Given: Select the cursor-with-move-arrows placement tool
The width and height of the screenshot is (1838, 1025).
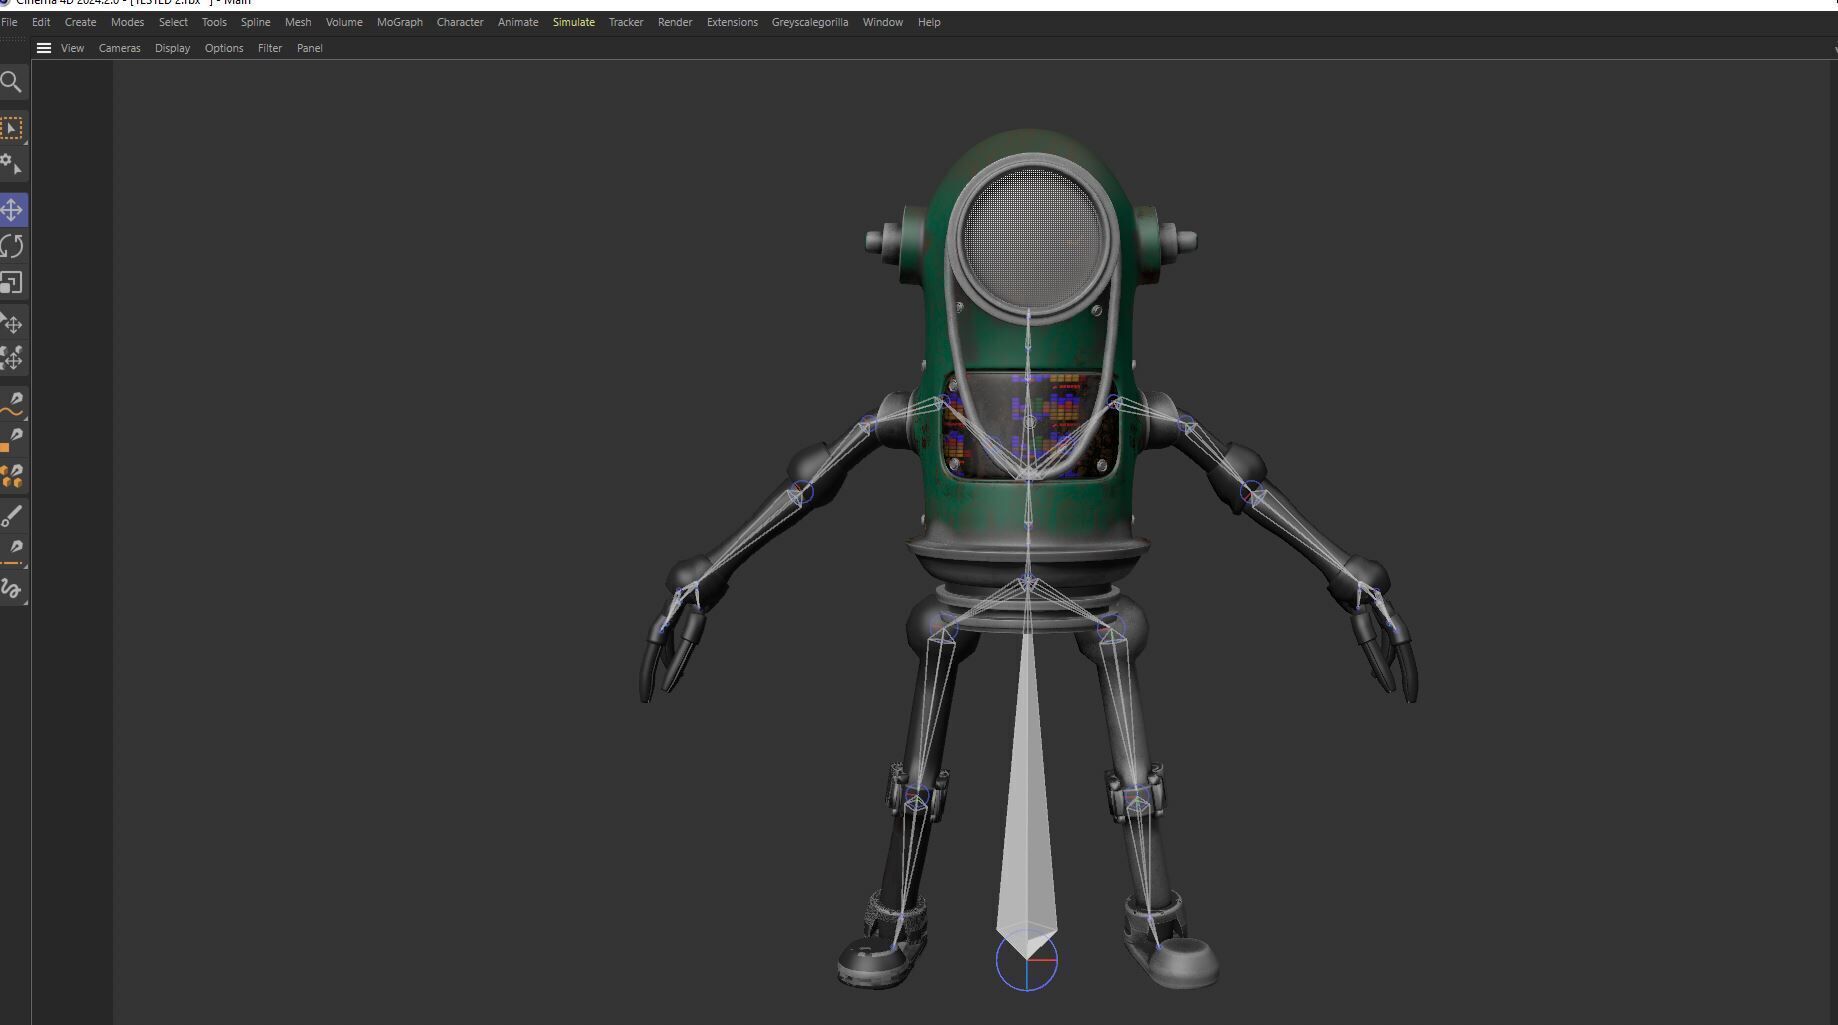Looking at the screenshot, I should [12, 322].
